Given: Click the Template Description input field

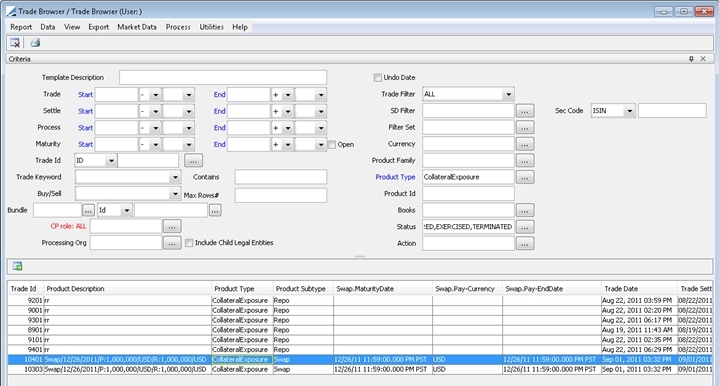Looking at the screenshot, I should [x=223, y=77].
